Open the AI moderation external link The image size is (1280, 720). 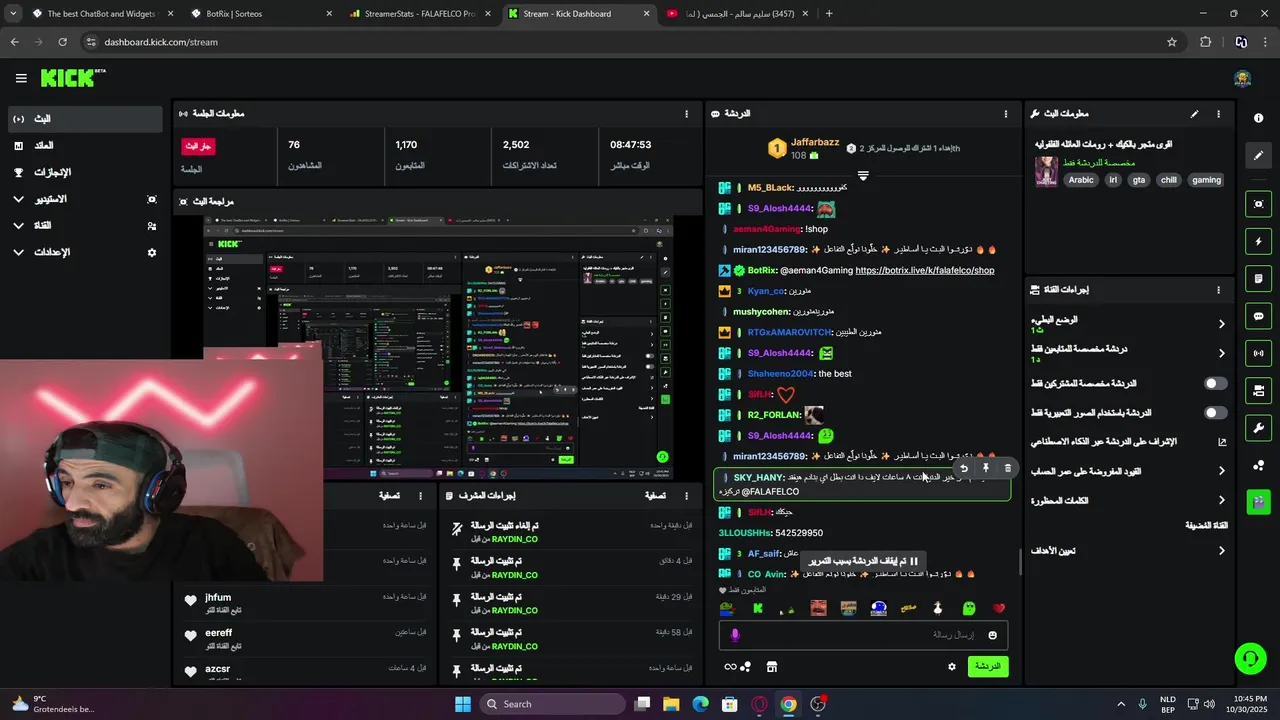(1222, 442)
